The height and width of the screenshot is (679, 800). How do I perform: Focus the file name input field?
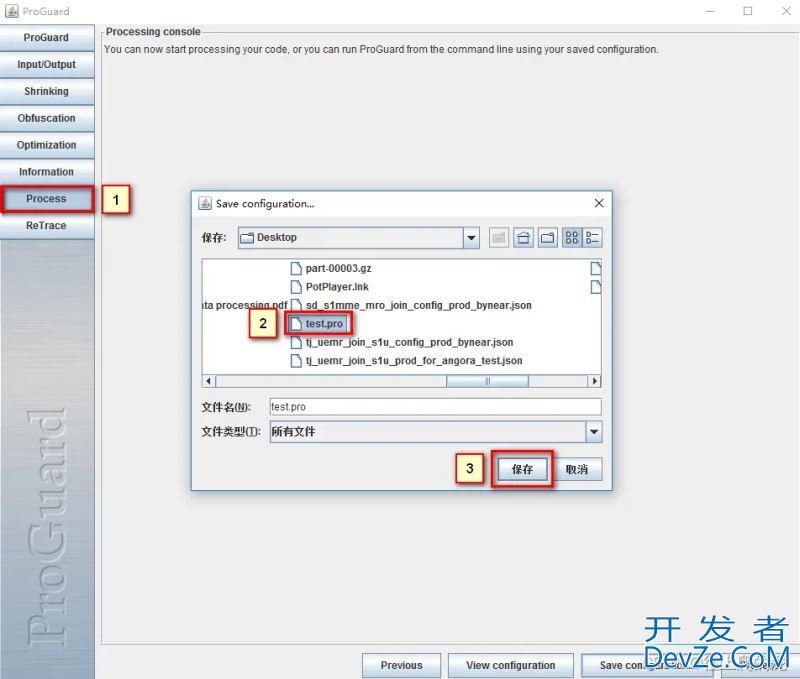coord(435,407)
